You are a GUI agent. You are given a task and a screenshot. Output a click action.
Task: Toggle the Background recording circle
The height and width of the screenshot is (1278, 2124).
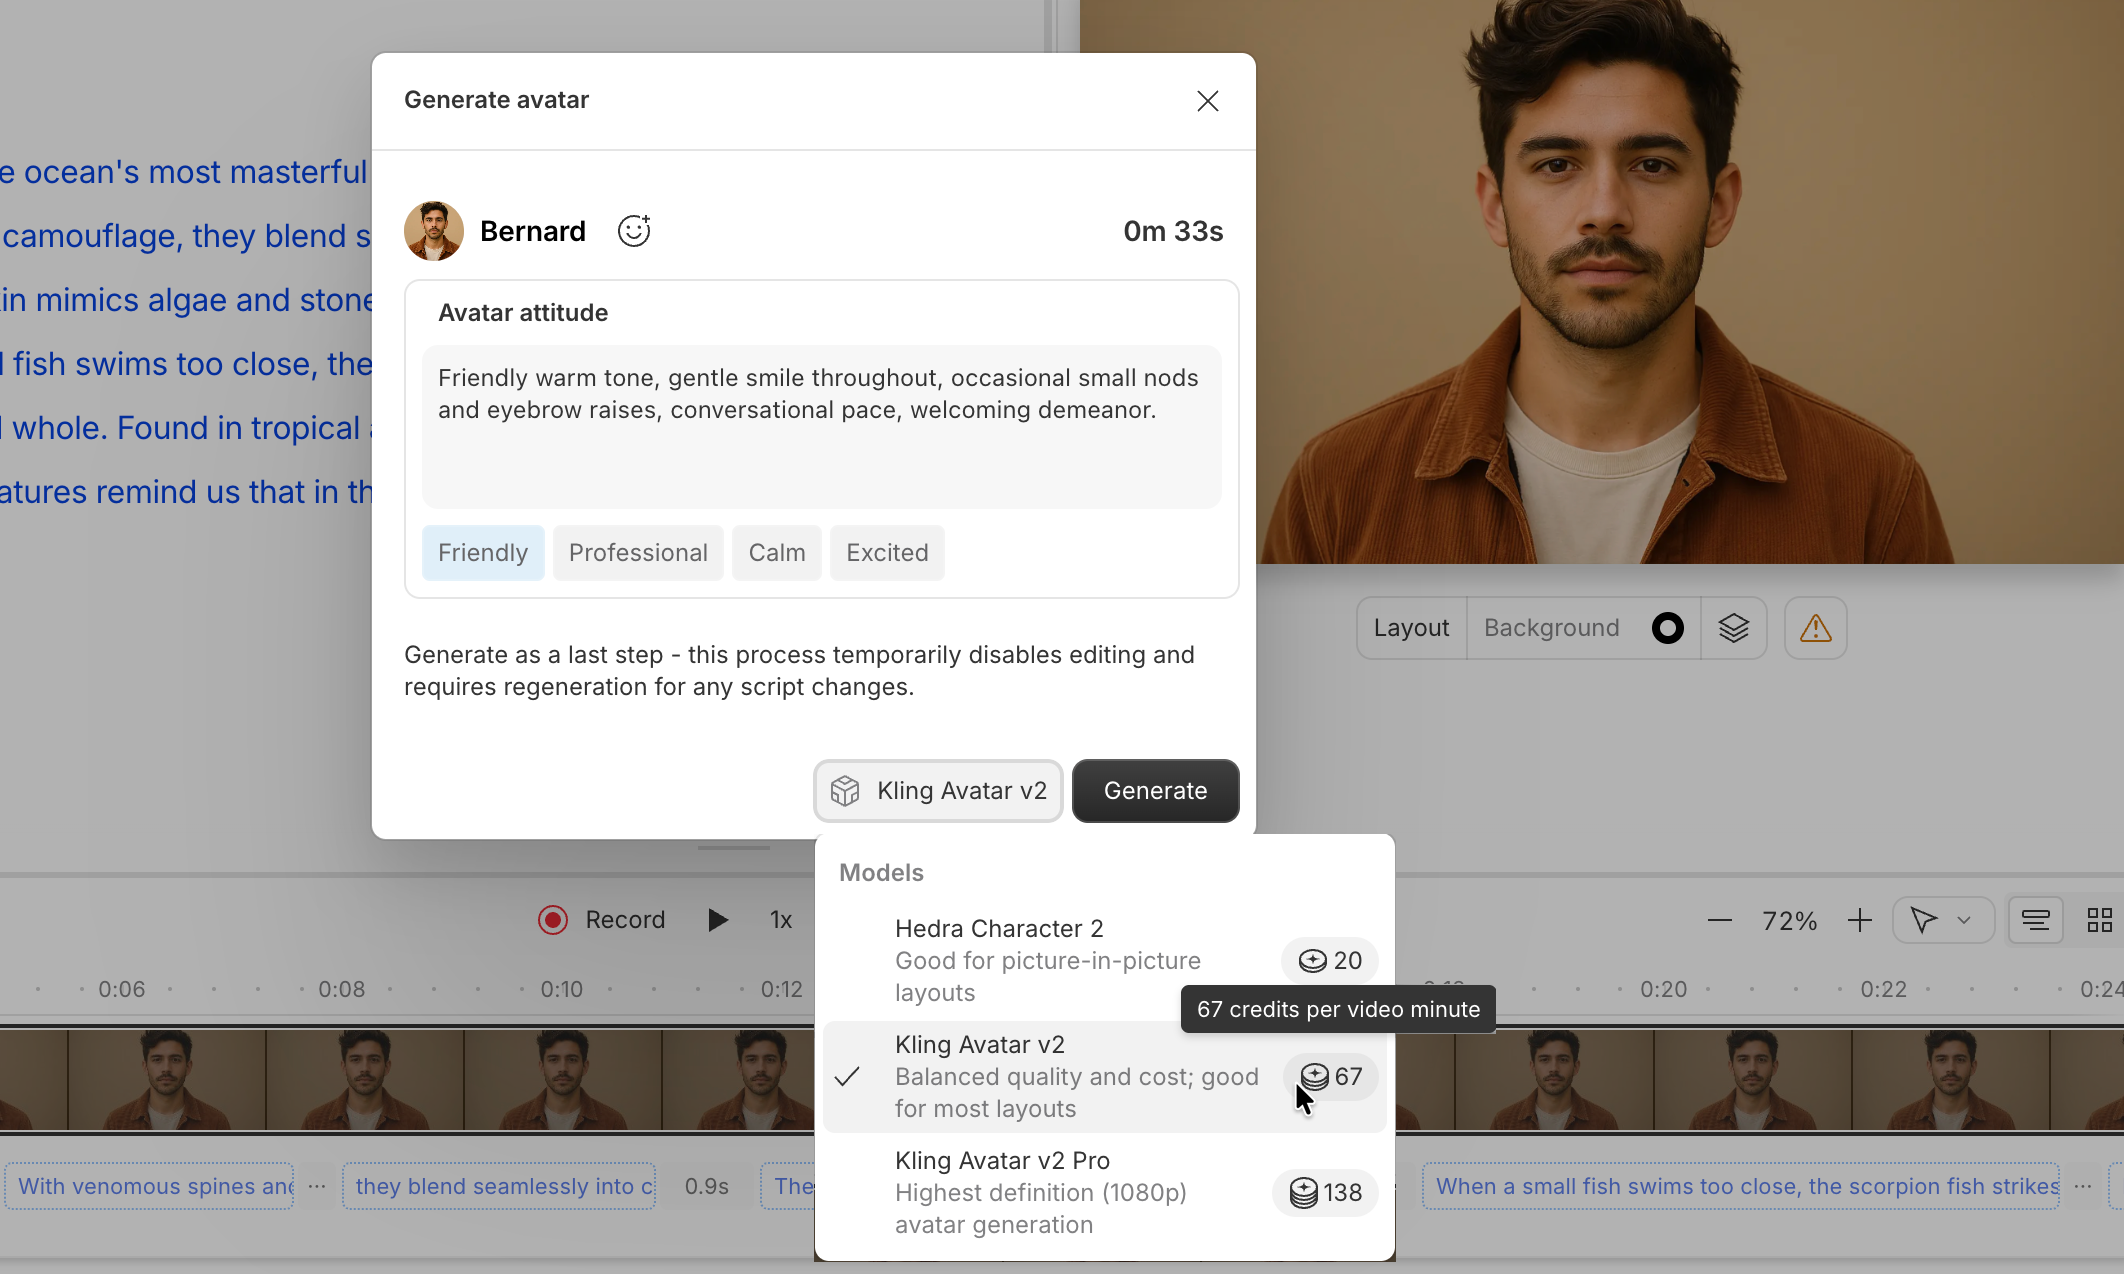(1667, 627)
